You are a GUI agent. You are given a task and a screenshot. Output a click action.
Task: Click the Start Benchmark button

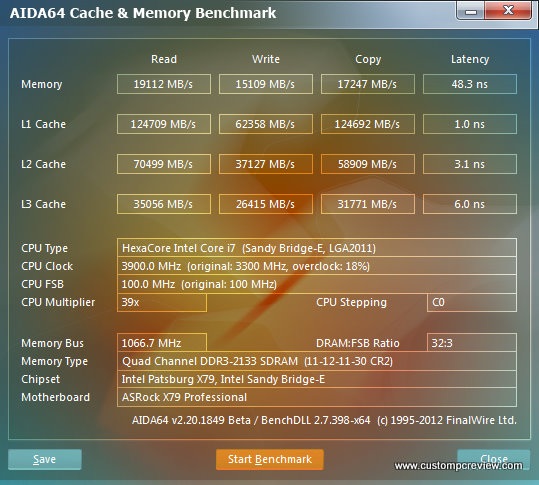click(x=270, y=459)
